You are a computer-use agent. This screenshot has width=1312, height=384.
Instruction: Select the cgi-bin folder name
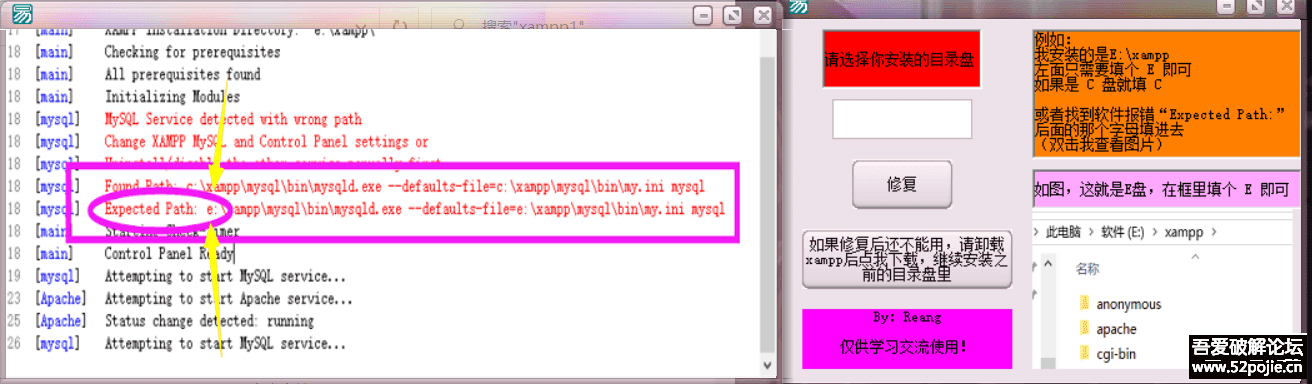click(x=1116, y=353)
